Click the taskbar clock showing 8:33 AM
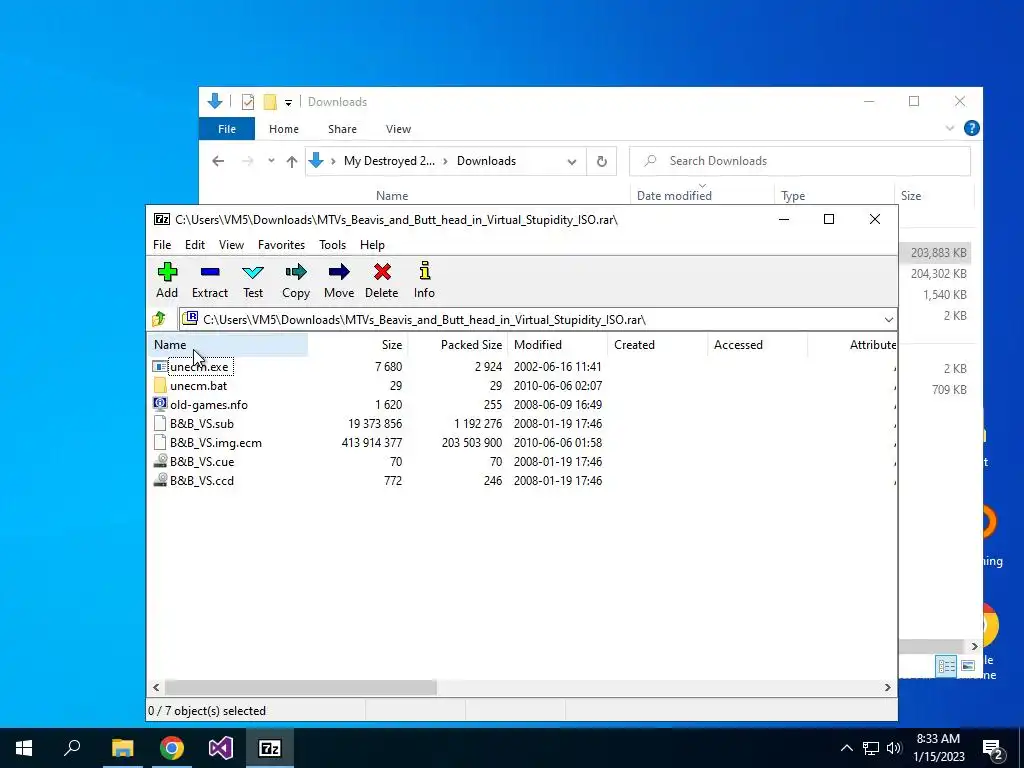Screen dimensions: 1024x768 click(x=938, y=748)
